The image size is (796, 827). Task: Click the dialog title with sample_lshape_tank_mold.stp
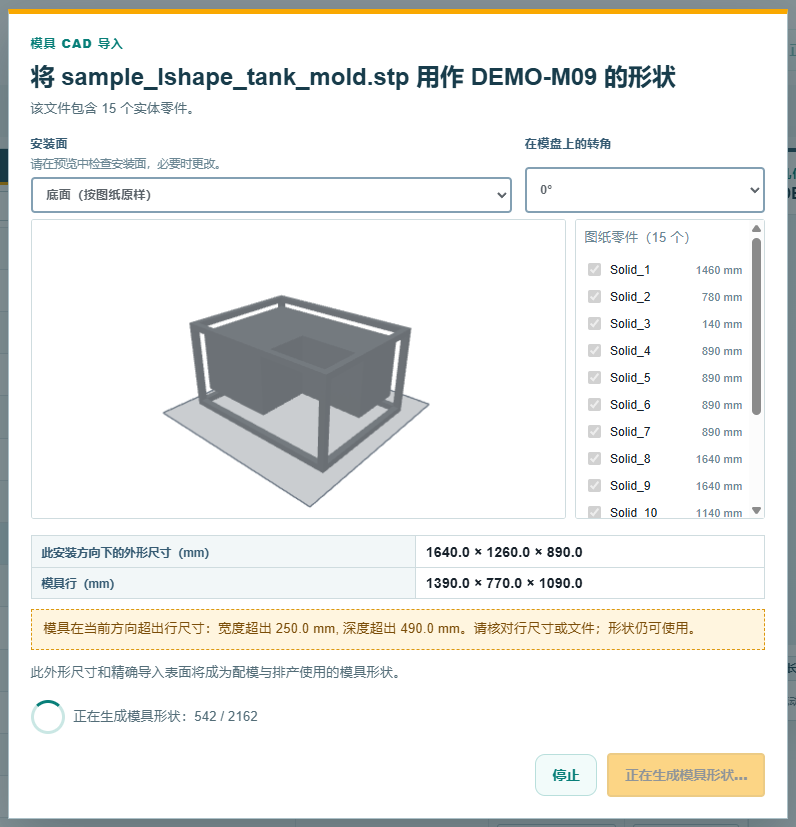pyautogui.click(x=352, y=76)
